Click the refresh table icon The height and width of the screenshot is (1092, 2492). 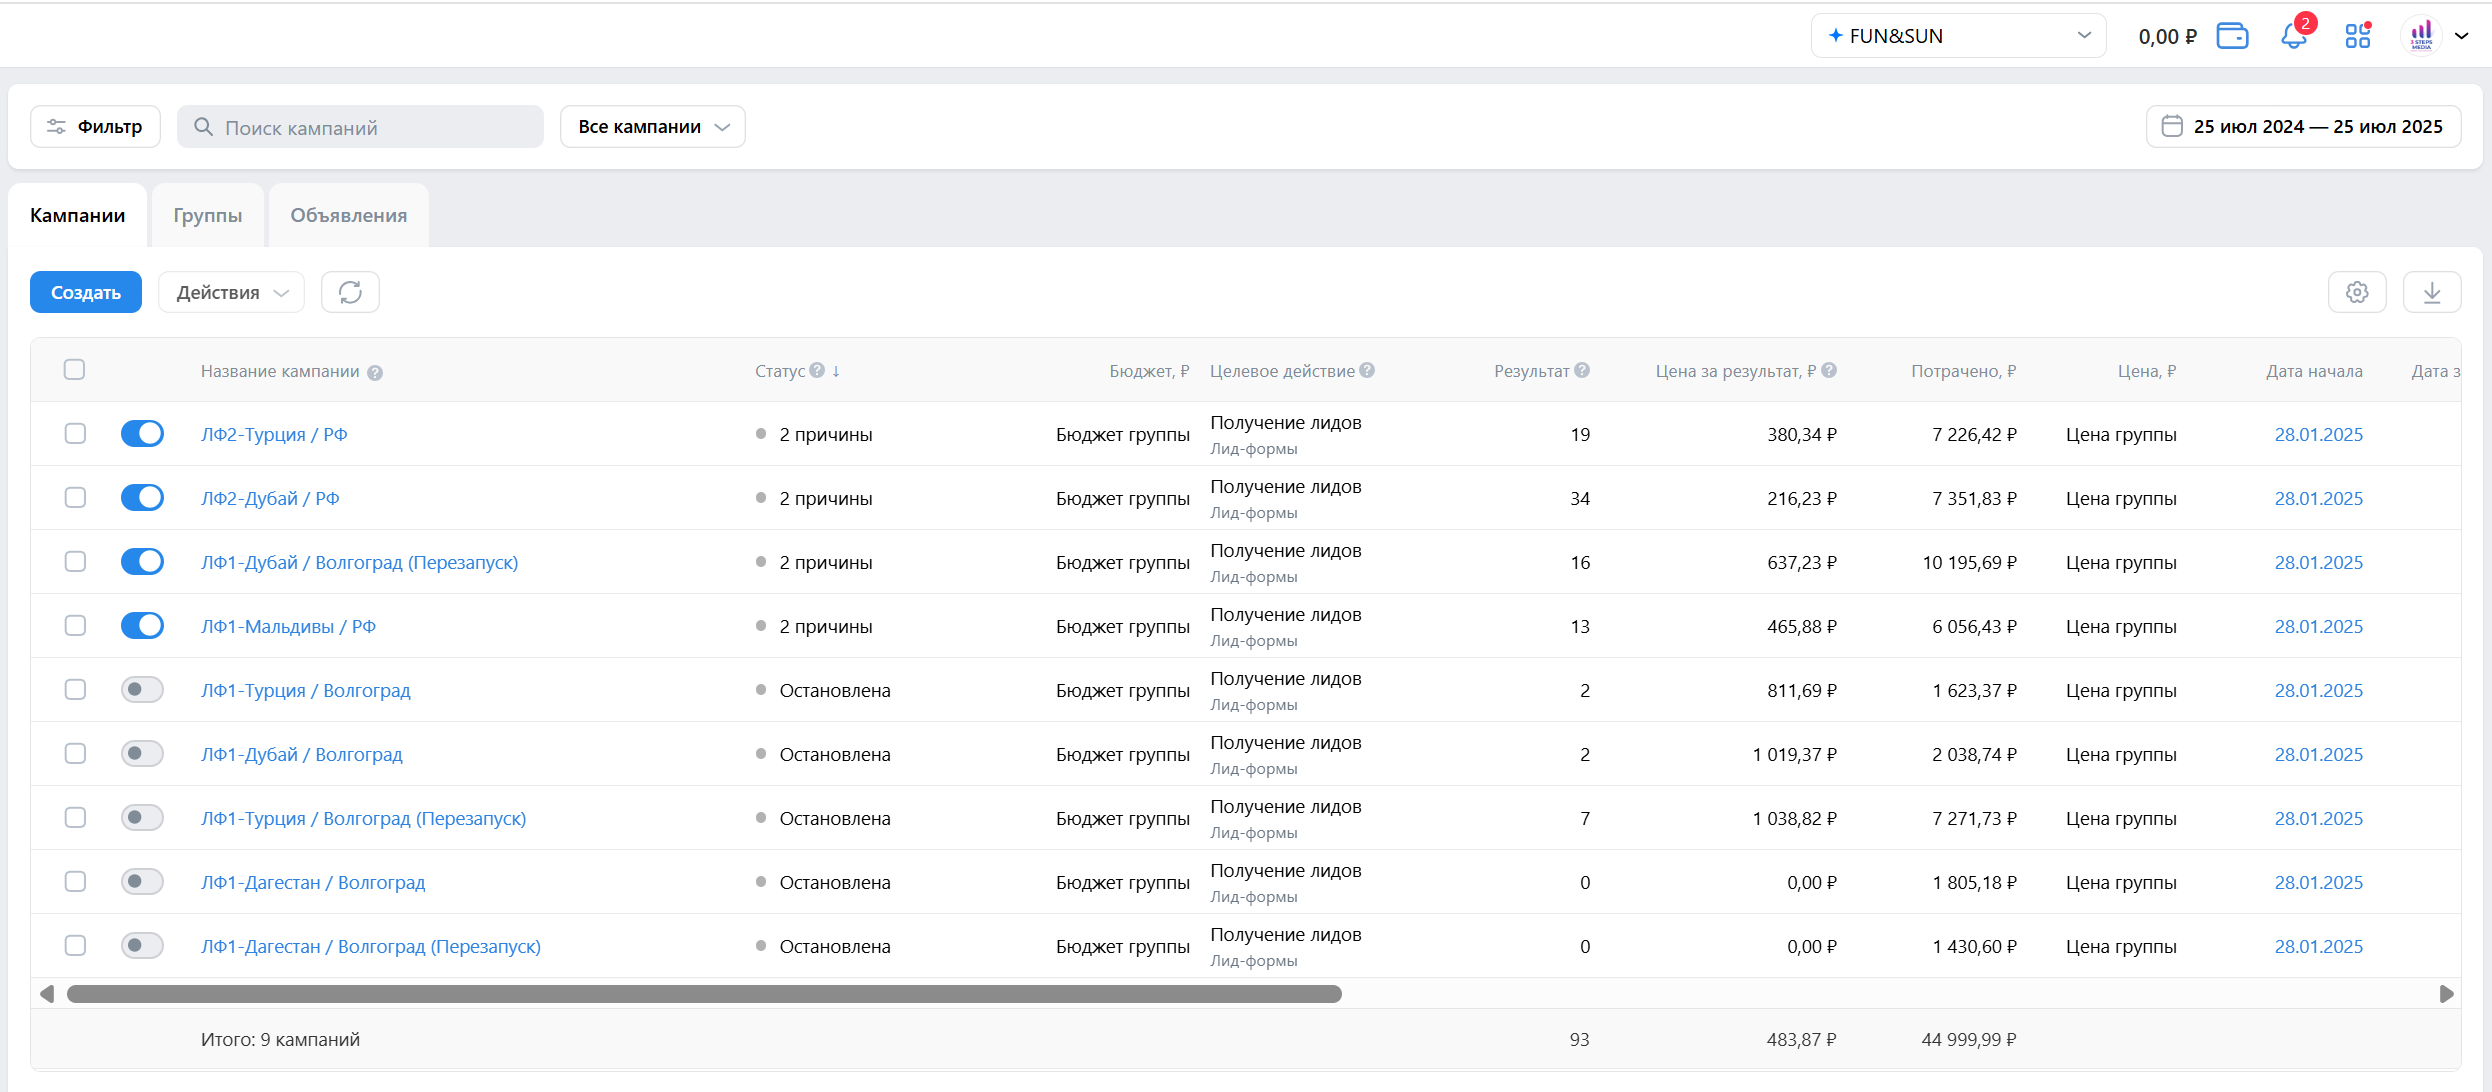(350, 292)
